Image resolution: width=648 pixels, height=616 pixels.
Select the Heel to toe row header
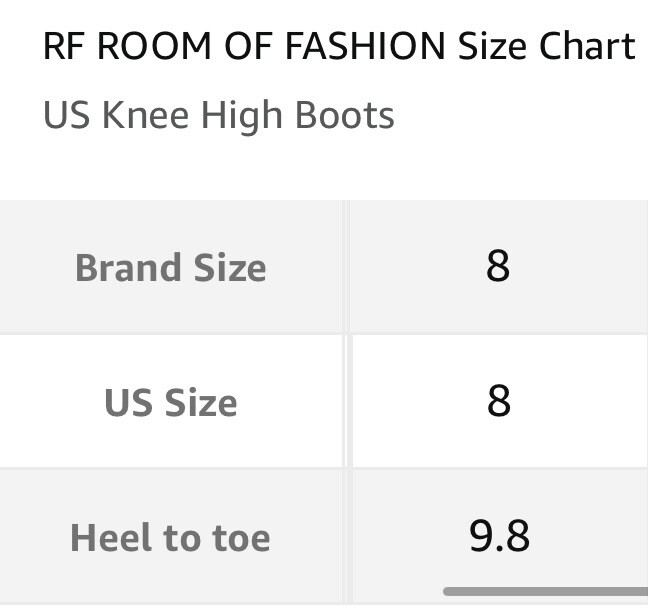click(171, 538)
